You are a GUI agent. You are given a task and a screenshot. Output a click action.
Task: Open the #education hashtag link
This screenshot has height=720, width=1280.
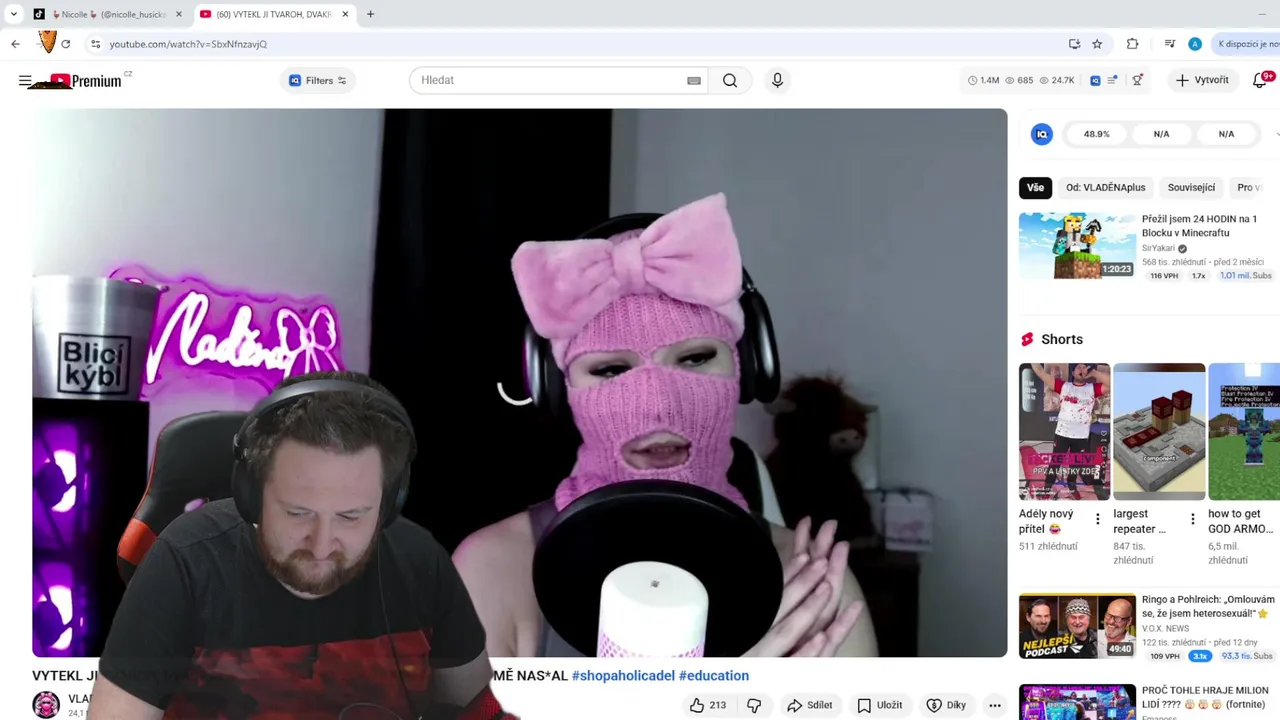(714, 676)
